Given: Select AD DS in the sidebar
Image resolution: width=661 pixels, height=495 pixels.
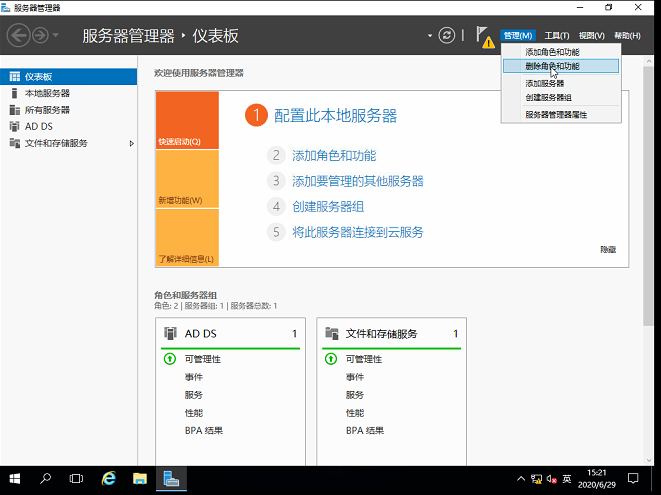Looking at the screenshot, I should pos(68,126).
